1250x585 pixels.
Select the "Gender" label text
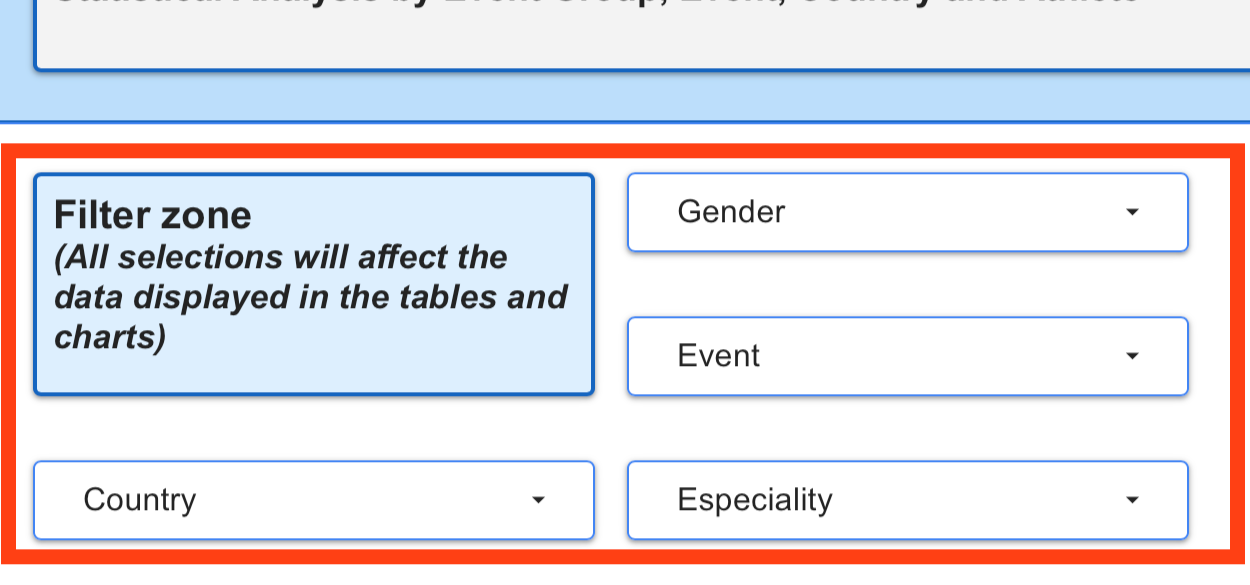click(731, 212)
